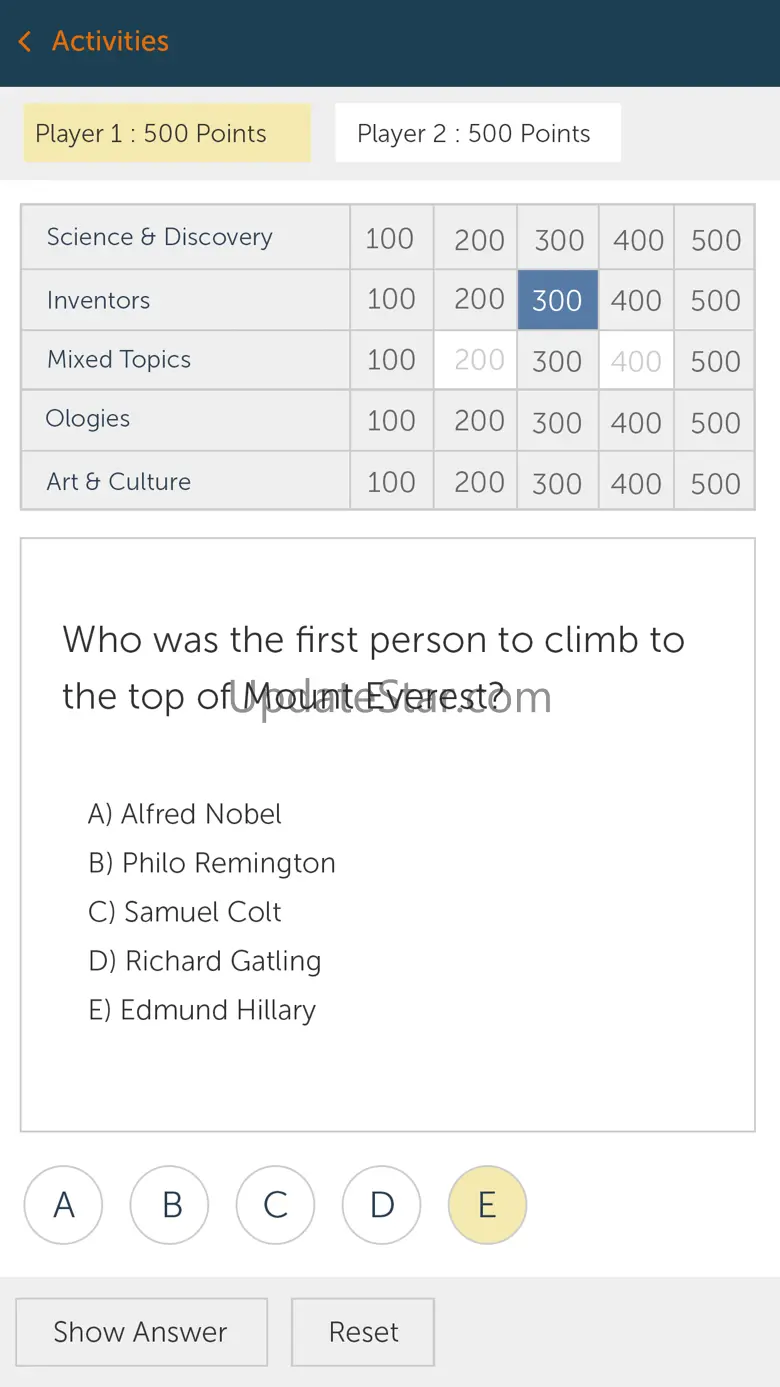Pick Science & Discovery 100 point cell
780x1387 pixels.
[391, 238]
